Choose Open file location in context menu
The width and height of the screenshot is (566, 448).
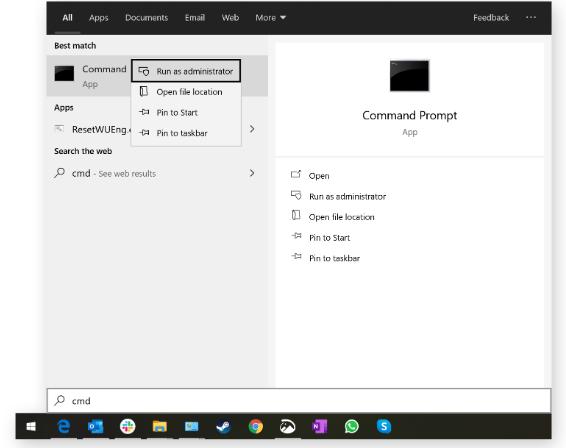click(186, 92)
